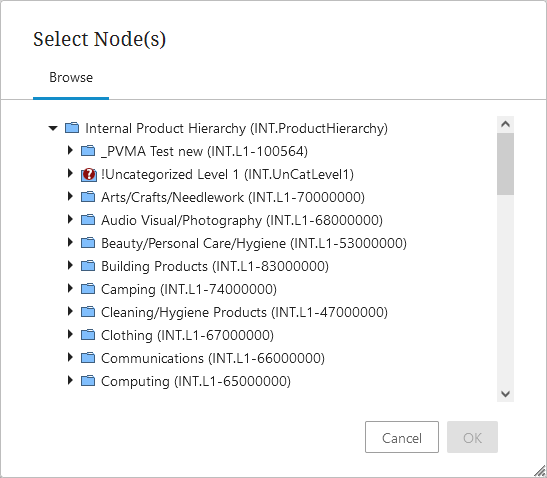Click the Camping folder icon
Screen dimensions: 547x478
coord(88,289)
